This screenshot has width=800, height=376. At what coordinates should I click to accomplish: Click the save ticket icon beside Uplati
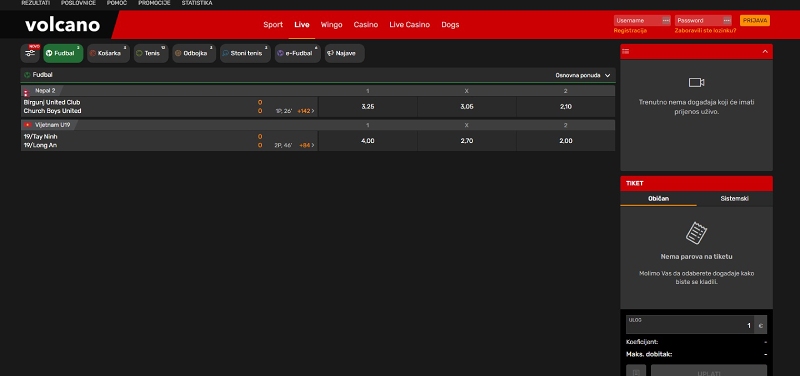pyautogui.click(x=636, y=370)
